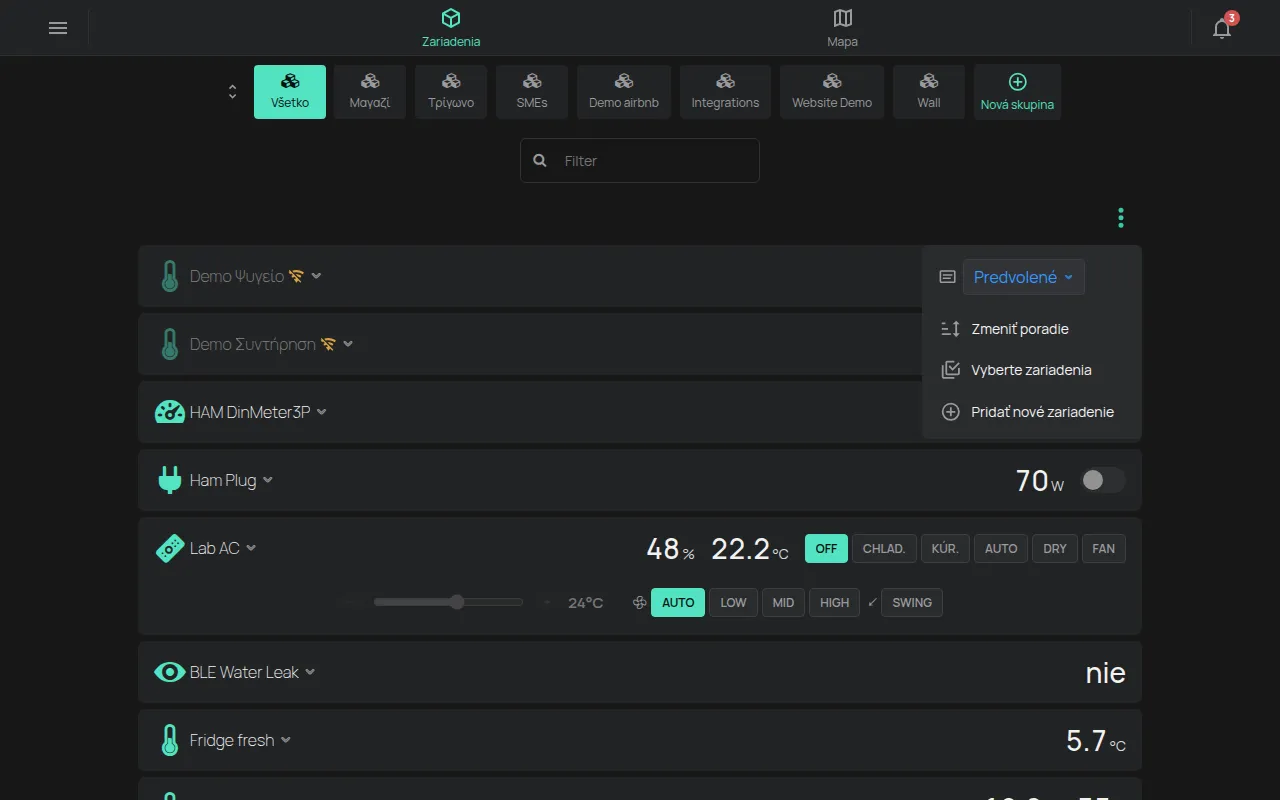The image size is (1280, 800).
Task: Expand the Ham Plug device chevron
Action: 267,480
